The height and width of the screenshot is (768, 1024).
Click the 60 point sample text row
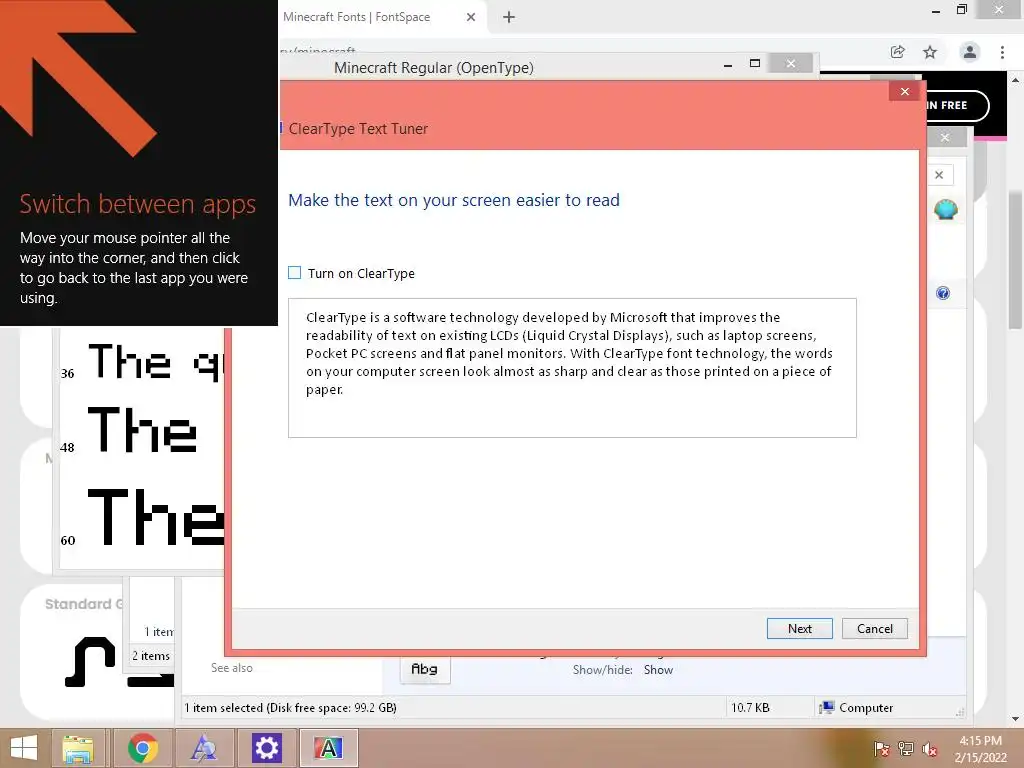pos(142,517)
